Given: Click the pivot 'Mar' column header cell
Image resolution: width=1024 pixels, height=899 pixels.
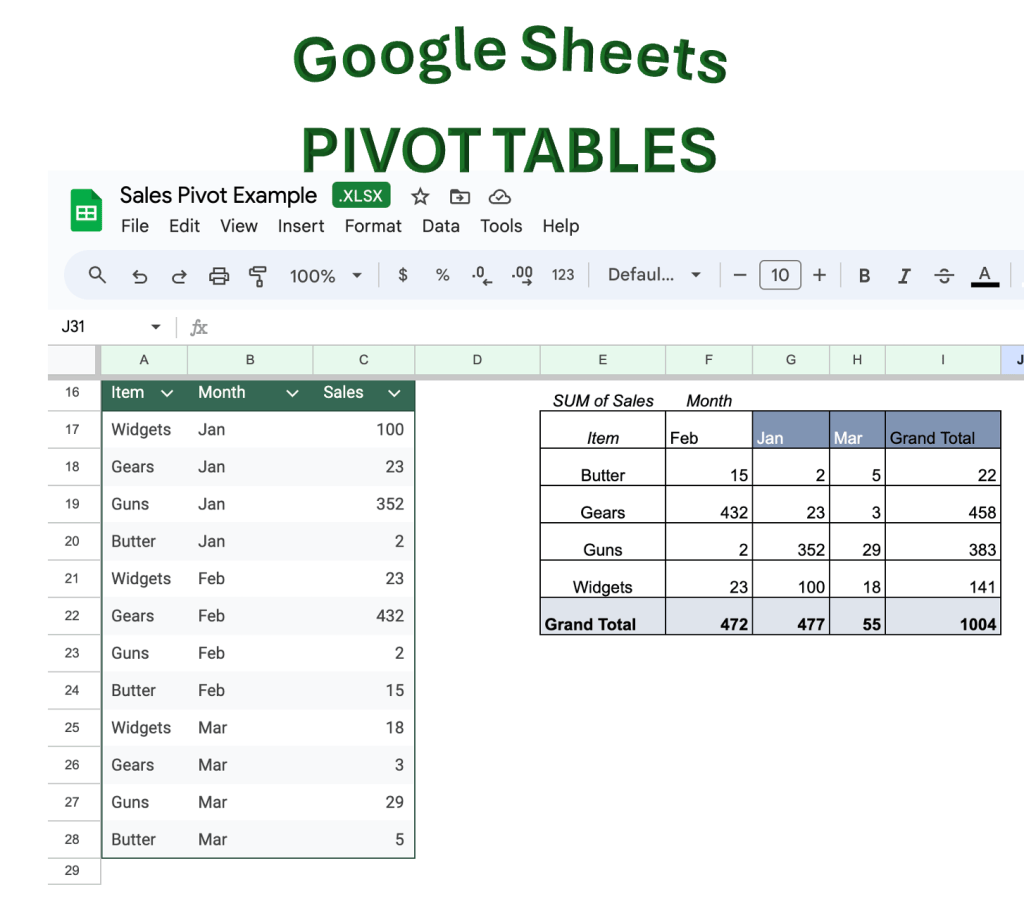Looking at the screenshot, I should 857,430.
